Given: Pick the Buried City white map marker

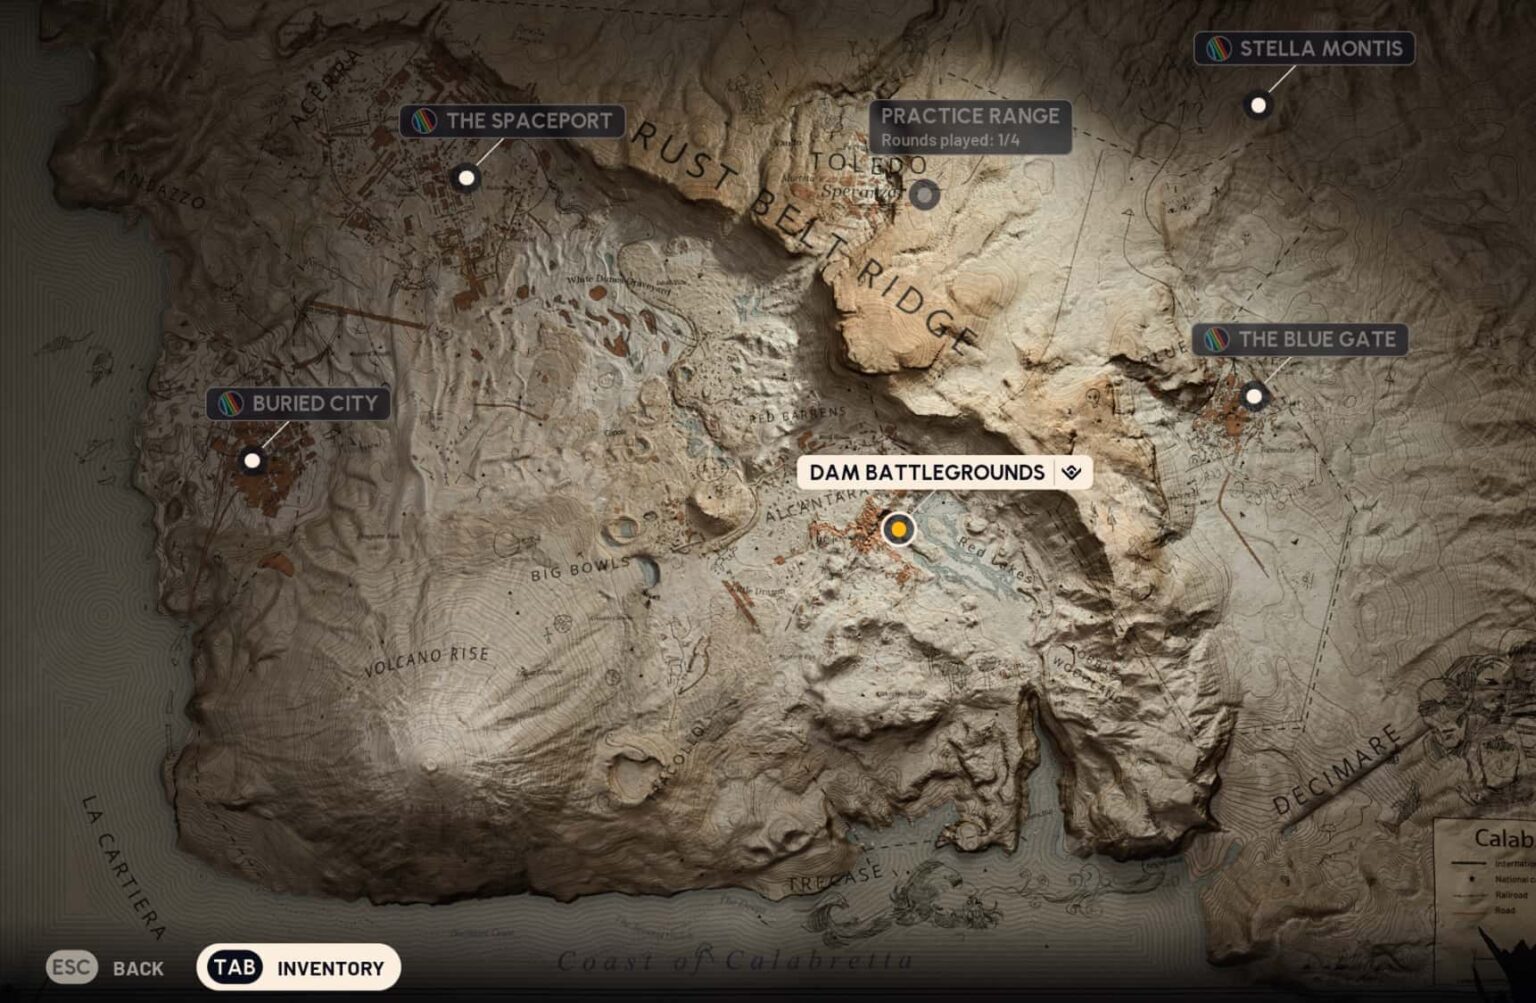Looking at the screenshot, I should click(x=252, y=460).
